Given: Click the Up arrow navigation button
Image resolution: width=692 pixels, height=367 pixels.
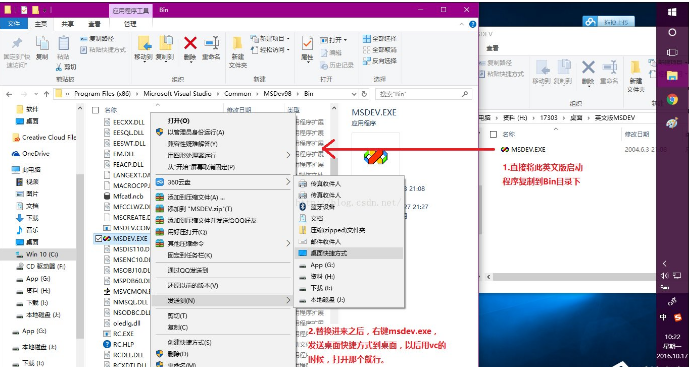Looking at the screenshot, I should pyautogui.click(x=46, y=94).
